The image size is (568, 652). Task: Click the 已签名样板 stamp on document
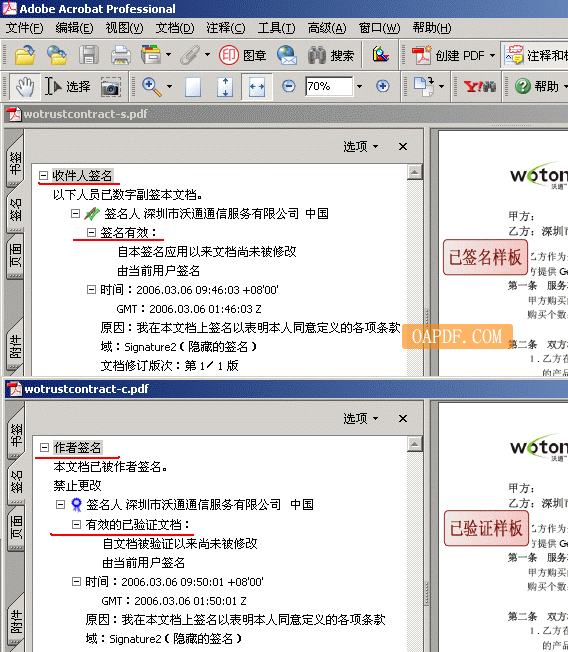click(485, 257)
